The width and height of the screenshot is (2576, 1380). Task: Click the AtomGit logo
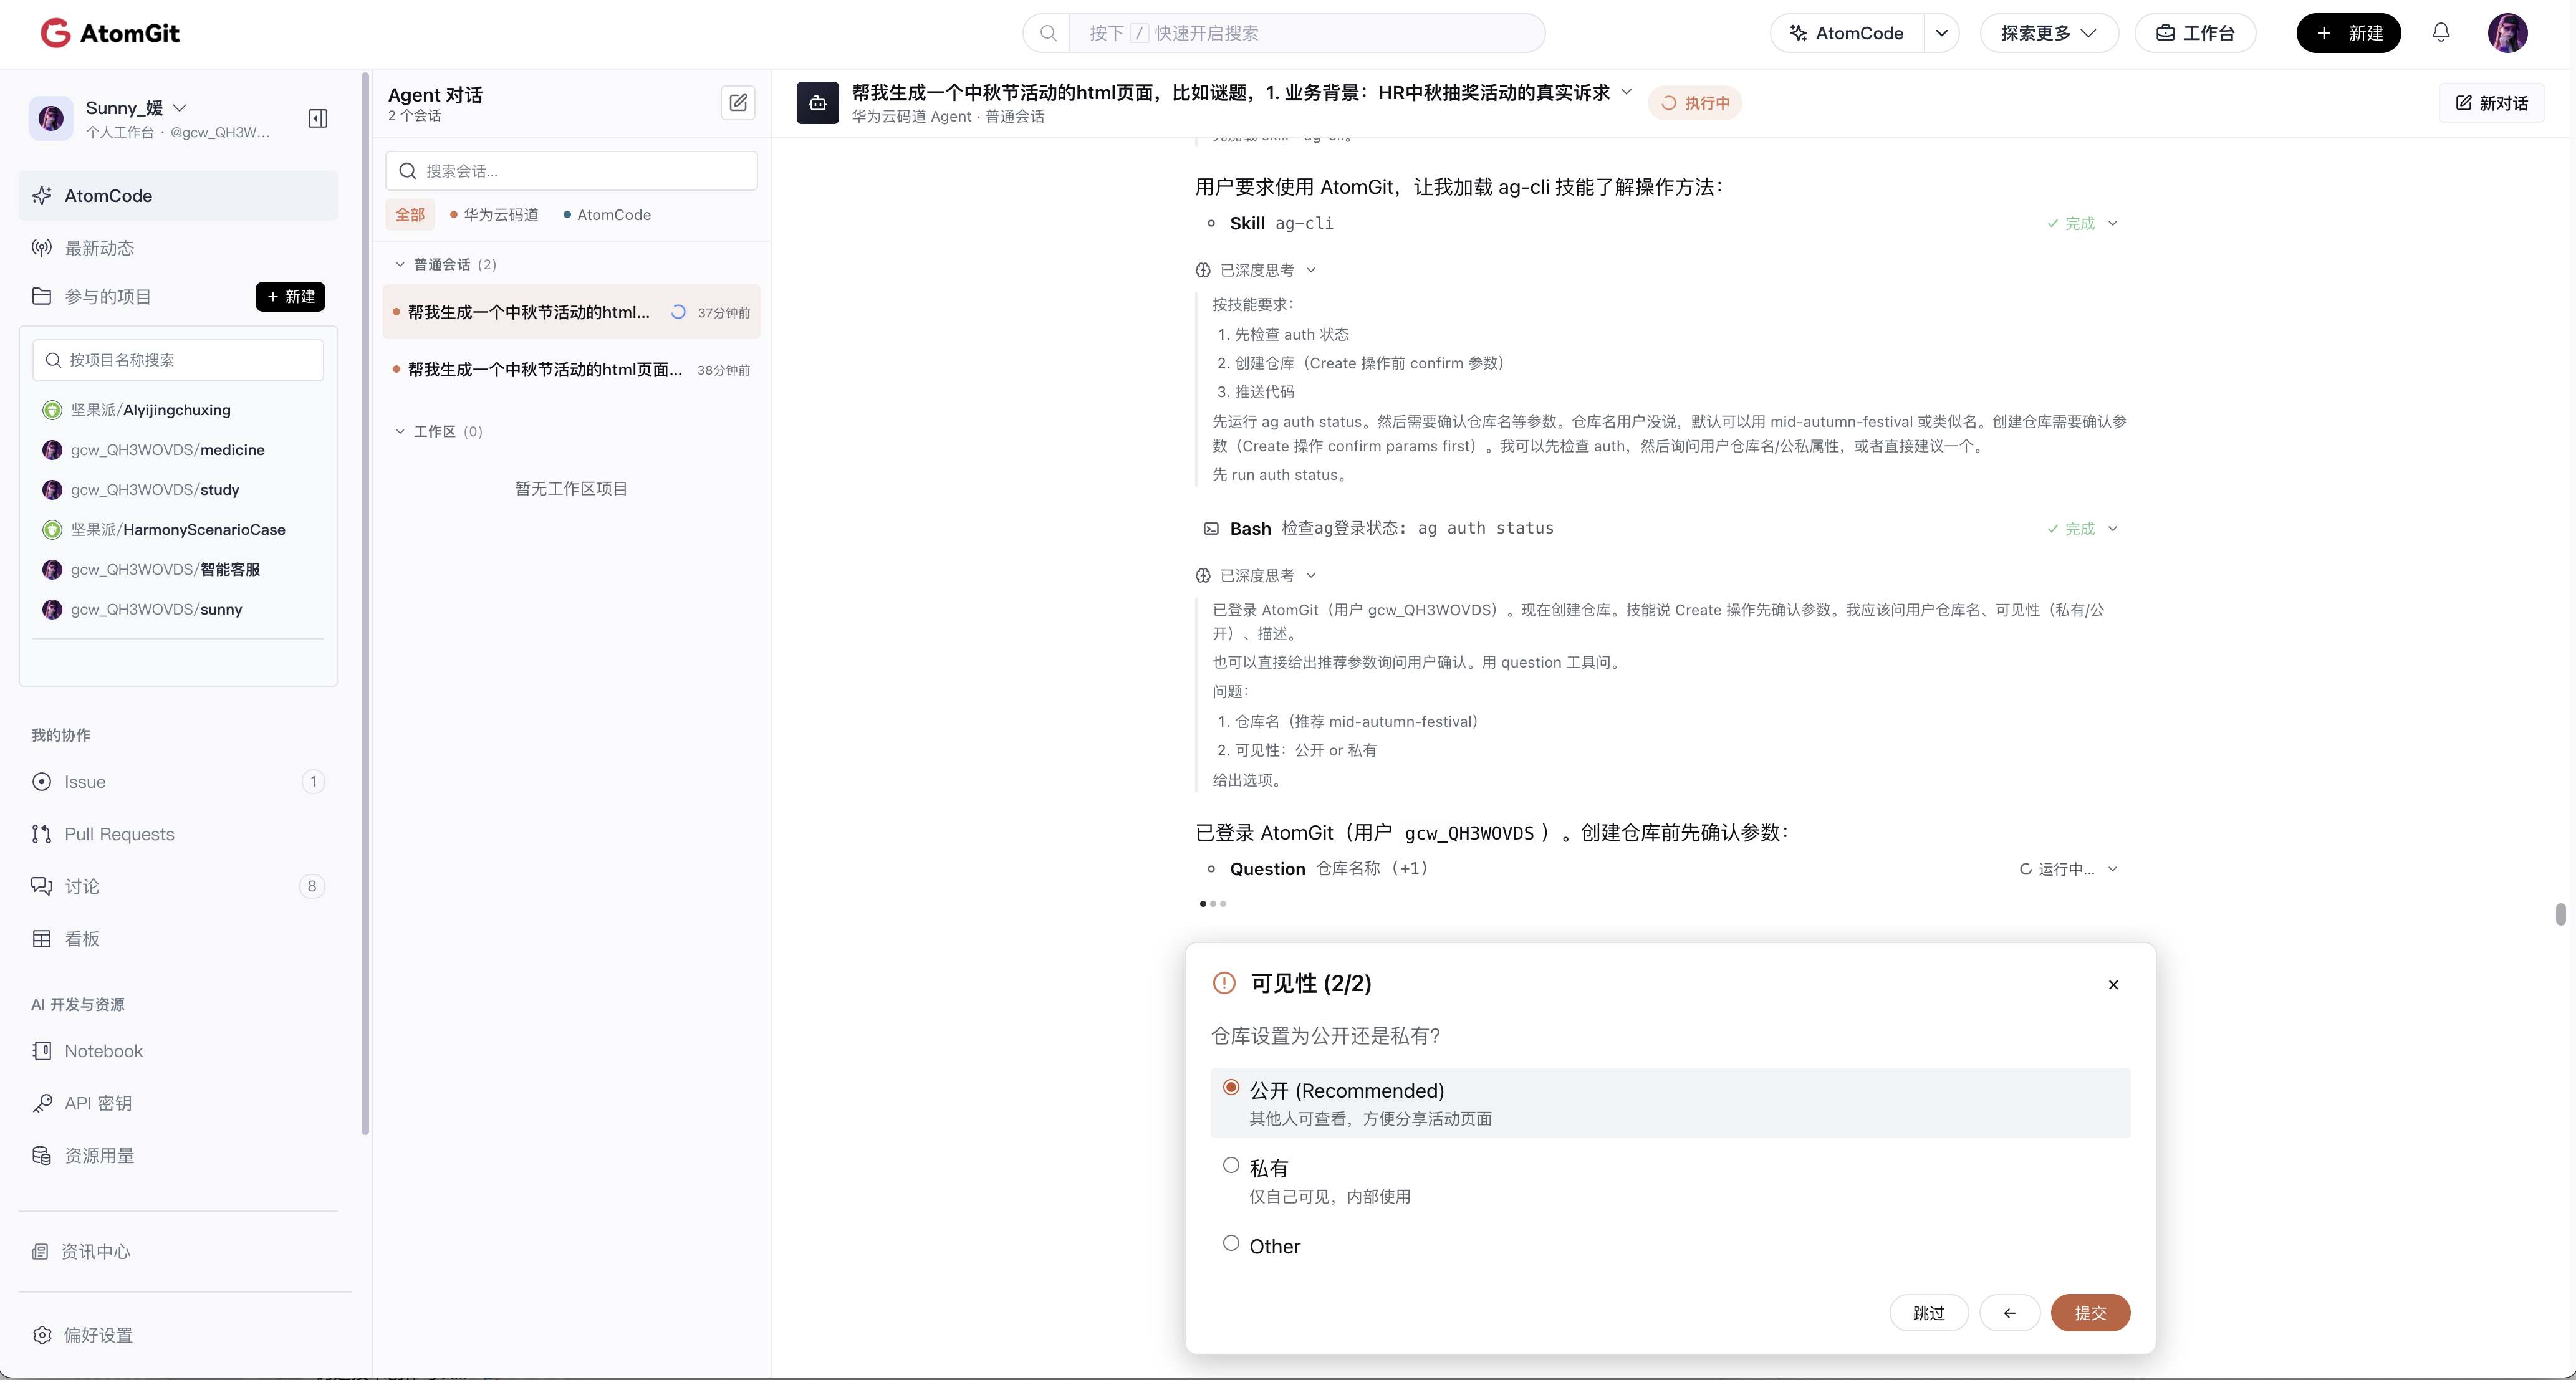(110, 33)
